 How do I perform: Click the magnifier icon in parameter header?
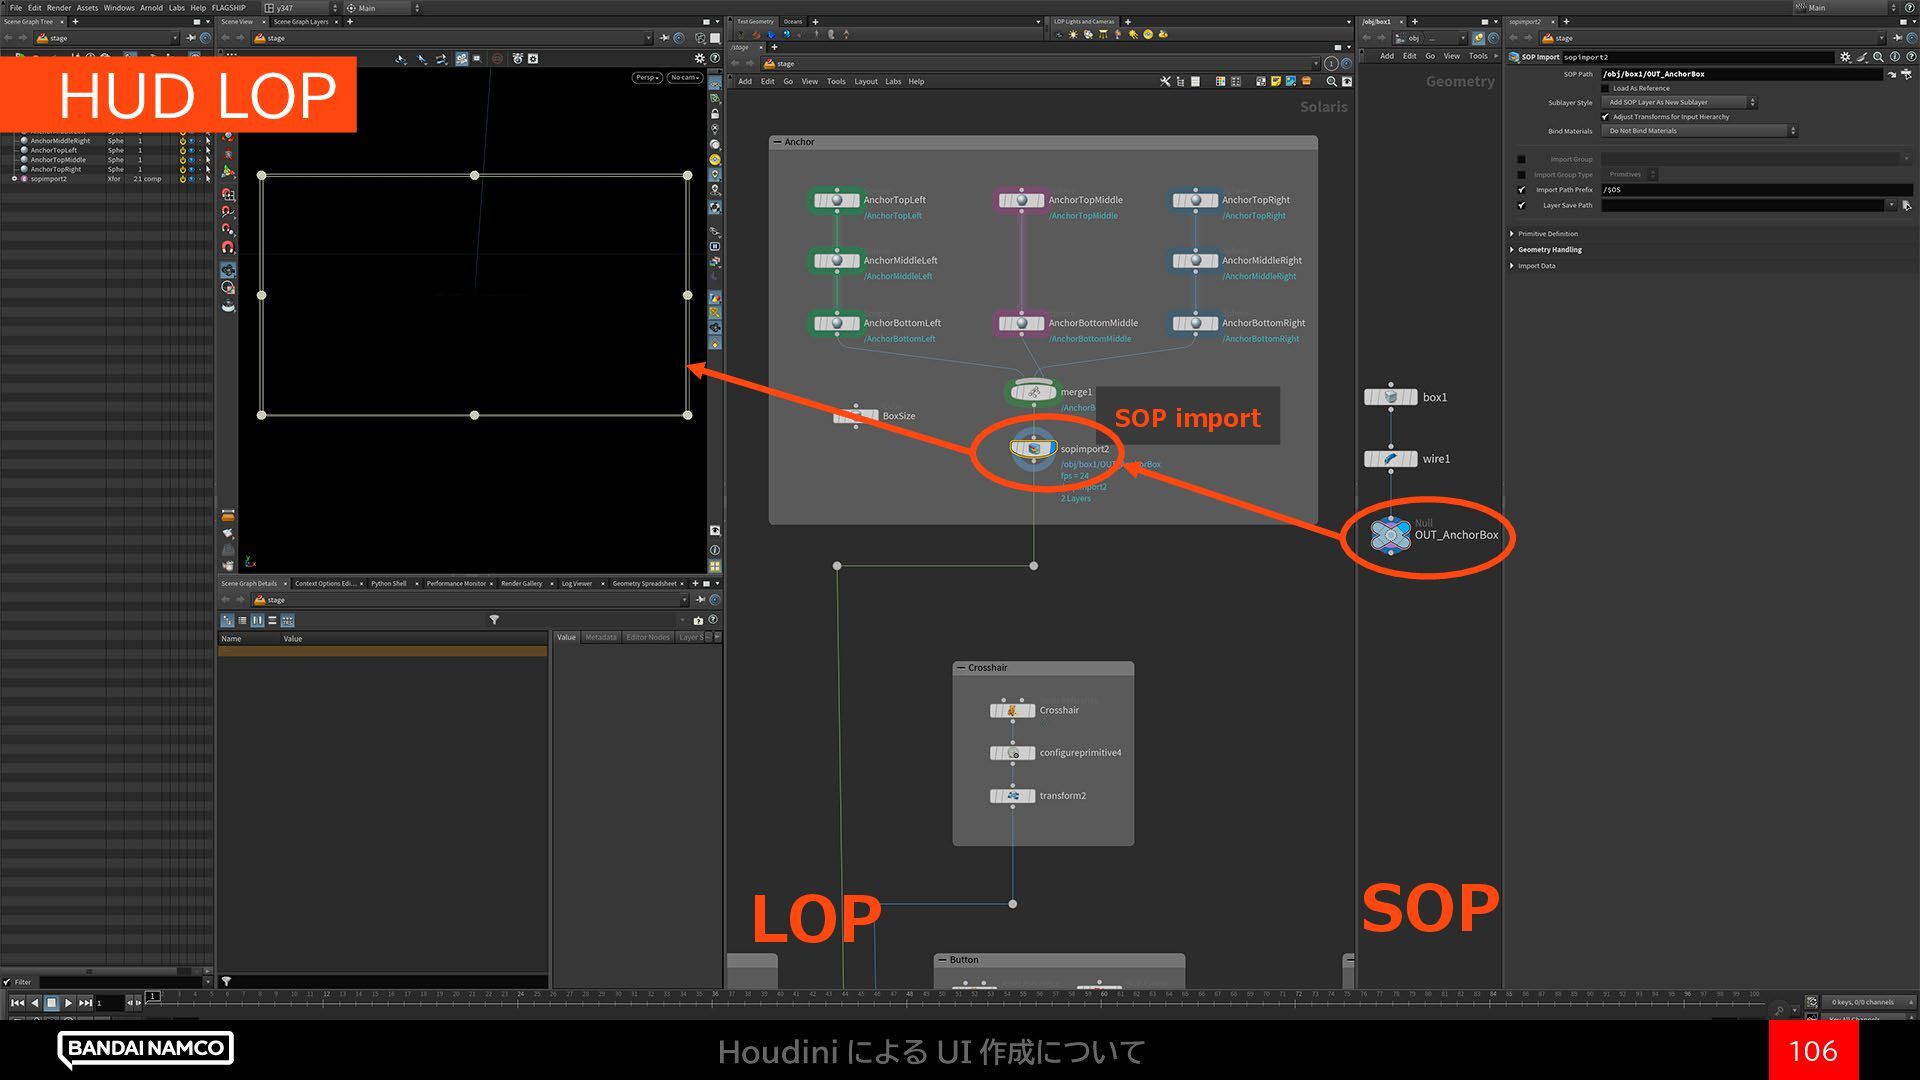point(1878,57)
